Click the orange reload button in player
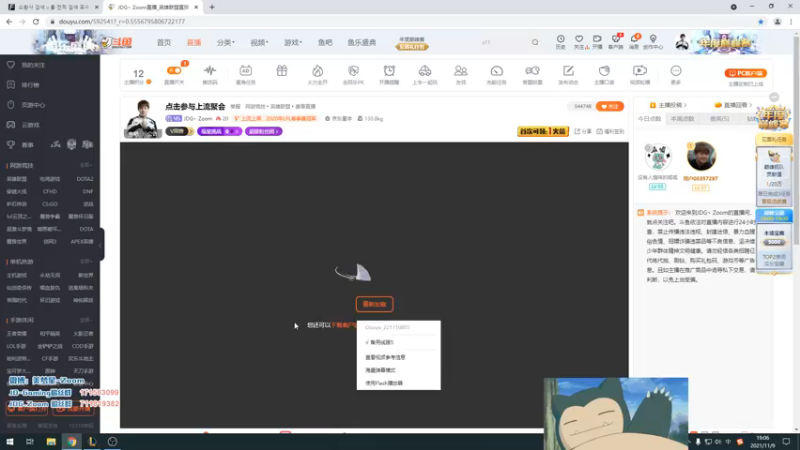The image size is (800, 450). [374, 304]
